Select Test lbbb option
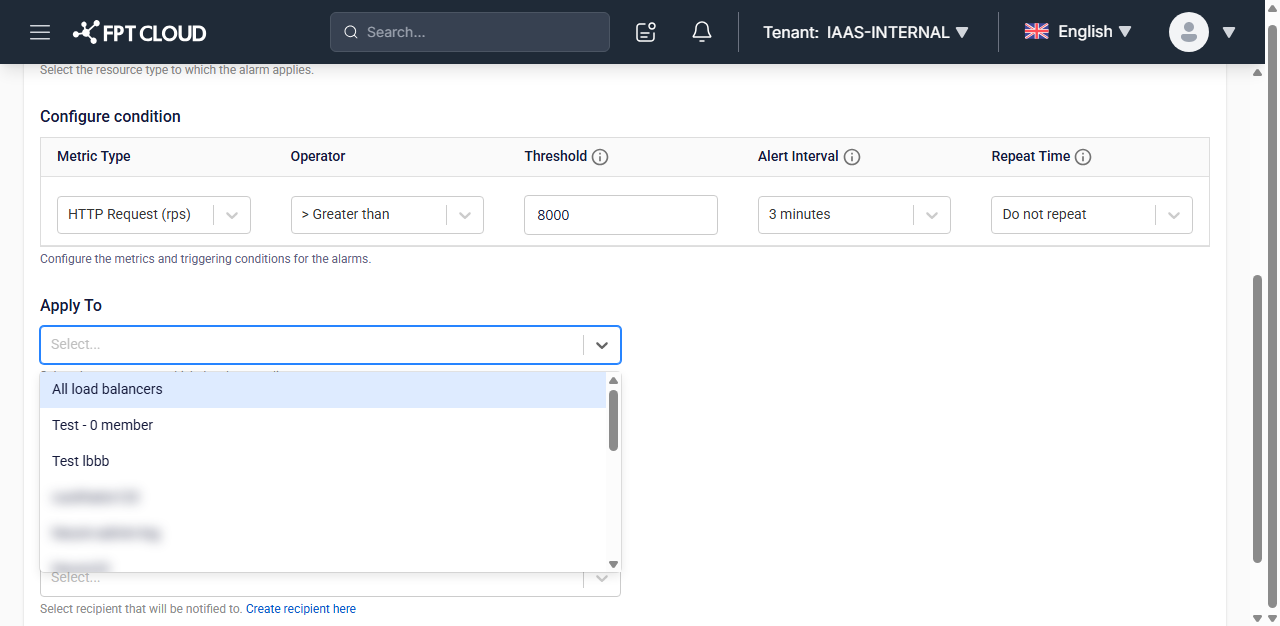This screenshot has height=626, width=1280. point(323,461)
